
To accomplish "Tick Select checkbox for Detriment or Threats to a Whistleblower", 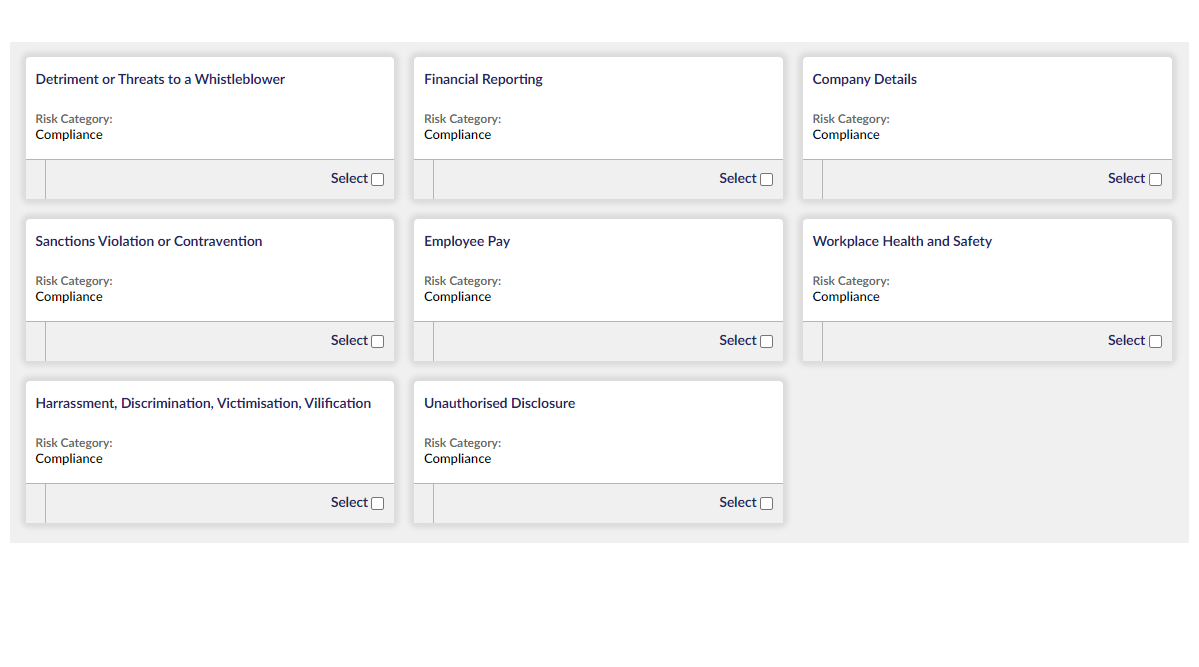I will coord(377,180).
